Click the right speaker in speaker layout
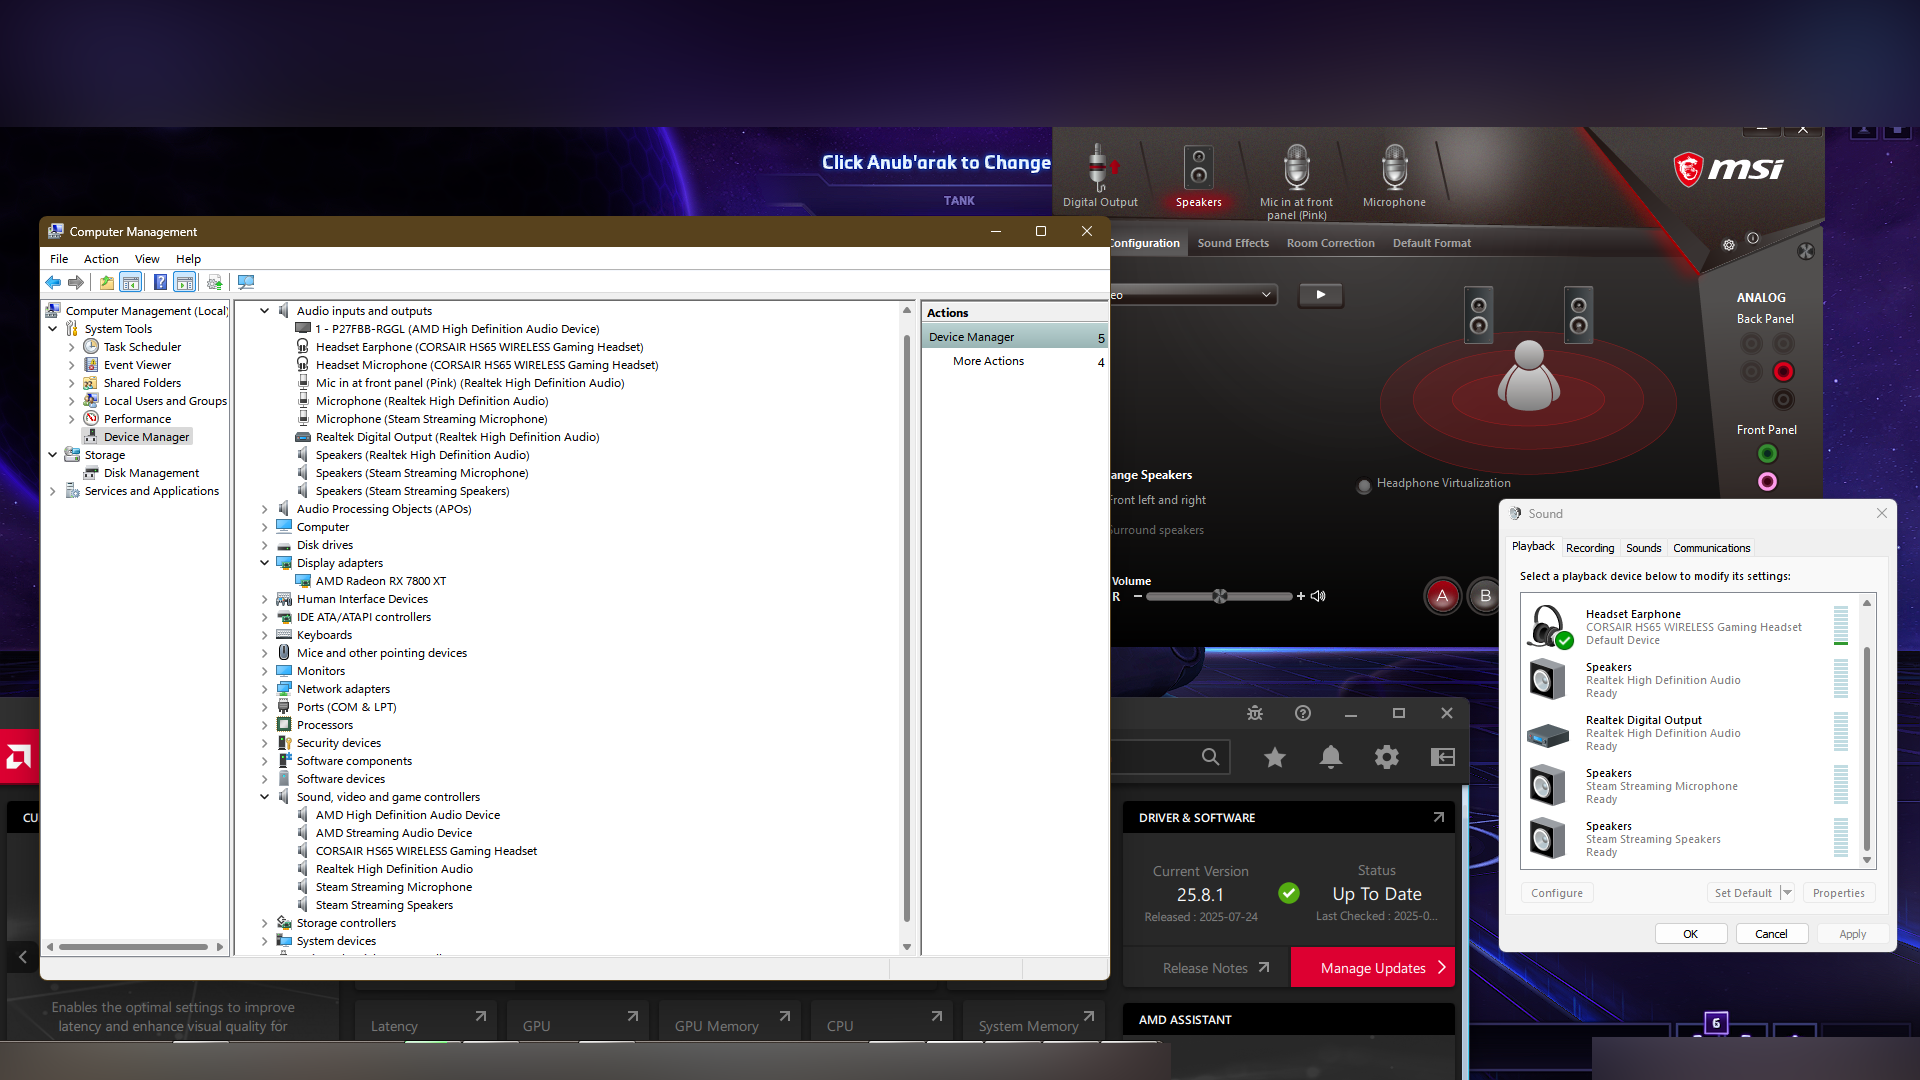This screenshot has height=1080, width=1920. [1578, 315]
